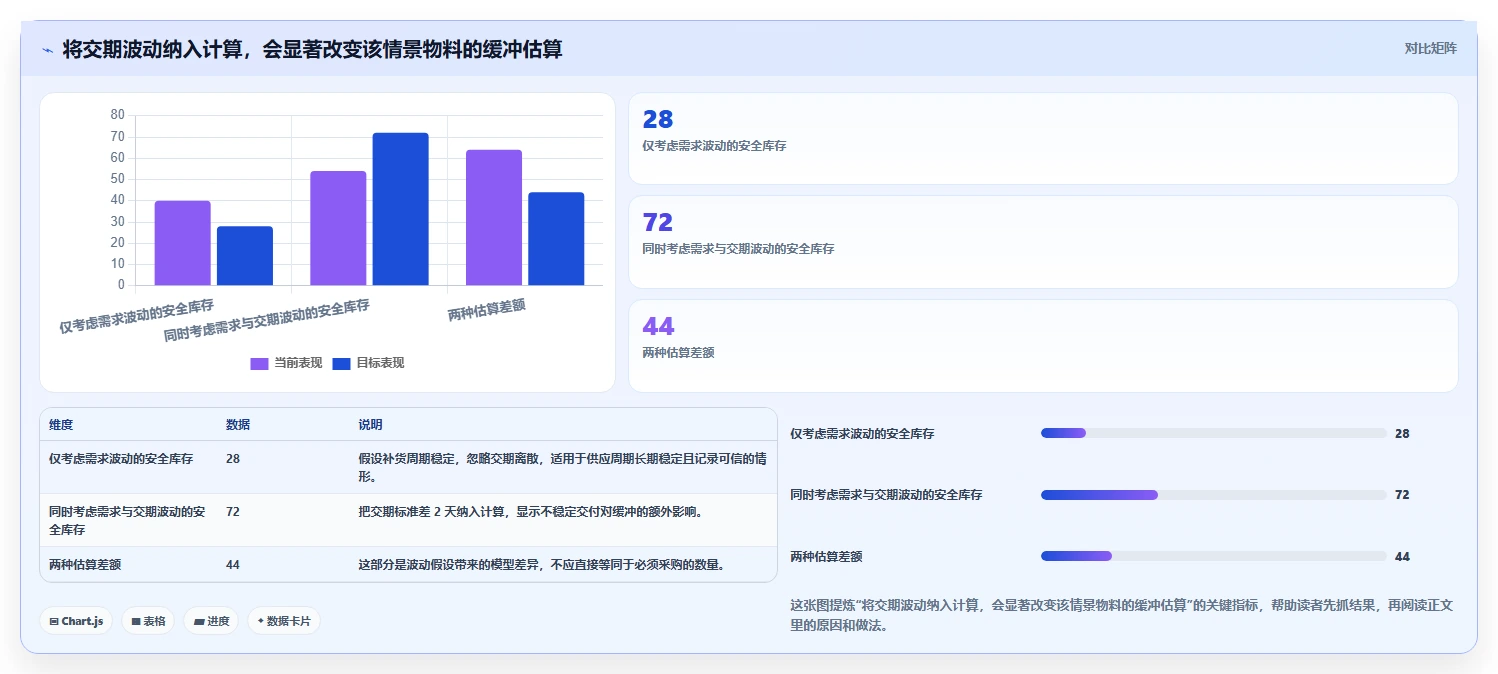1498x674 pixels.
Task: Click the progress value 44 at right
Action: click(x=1402, y=557)
